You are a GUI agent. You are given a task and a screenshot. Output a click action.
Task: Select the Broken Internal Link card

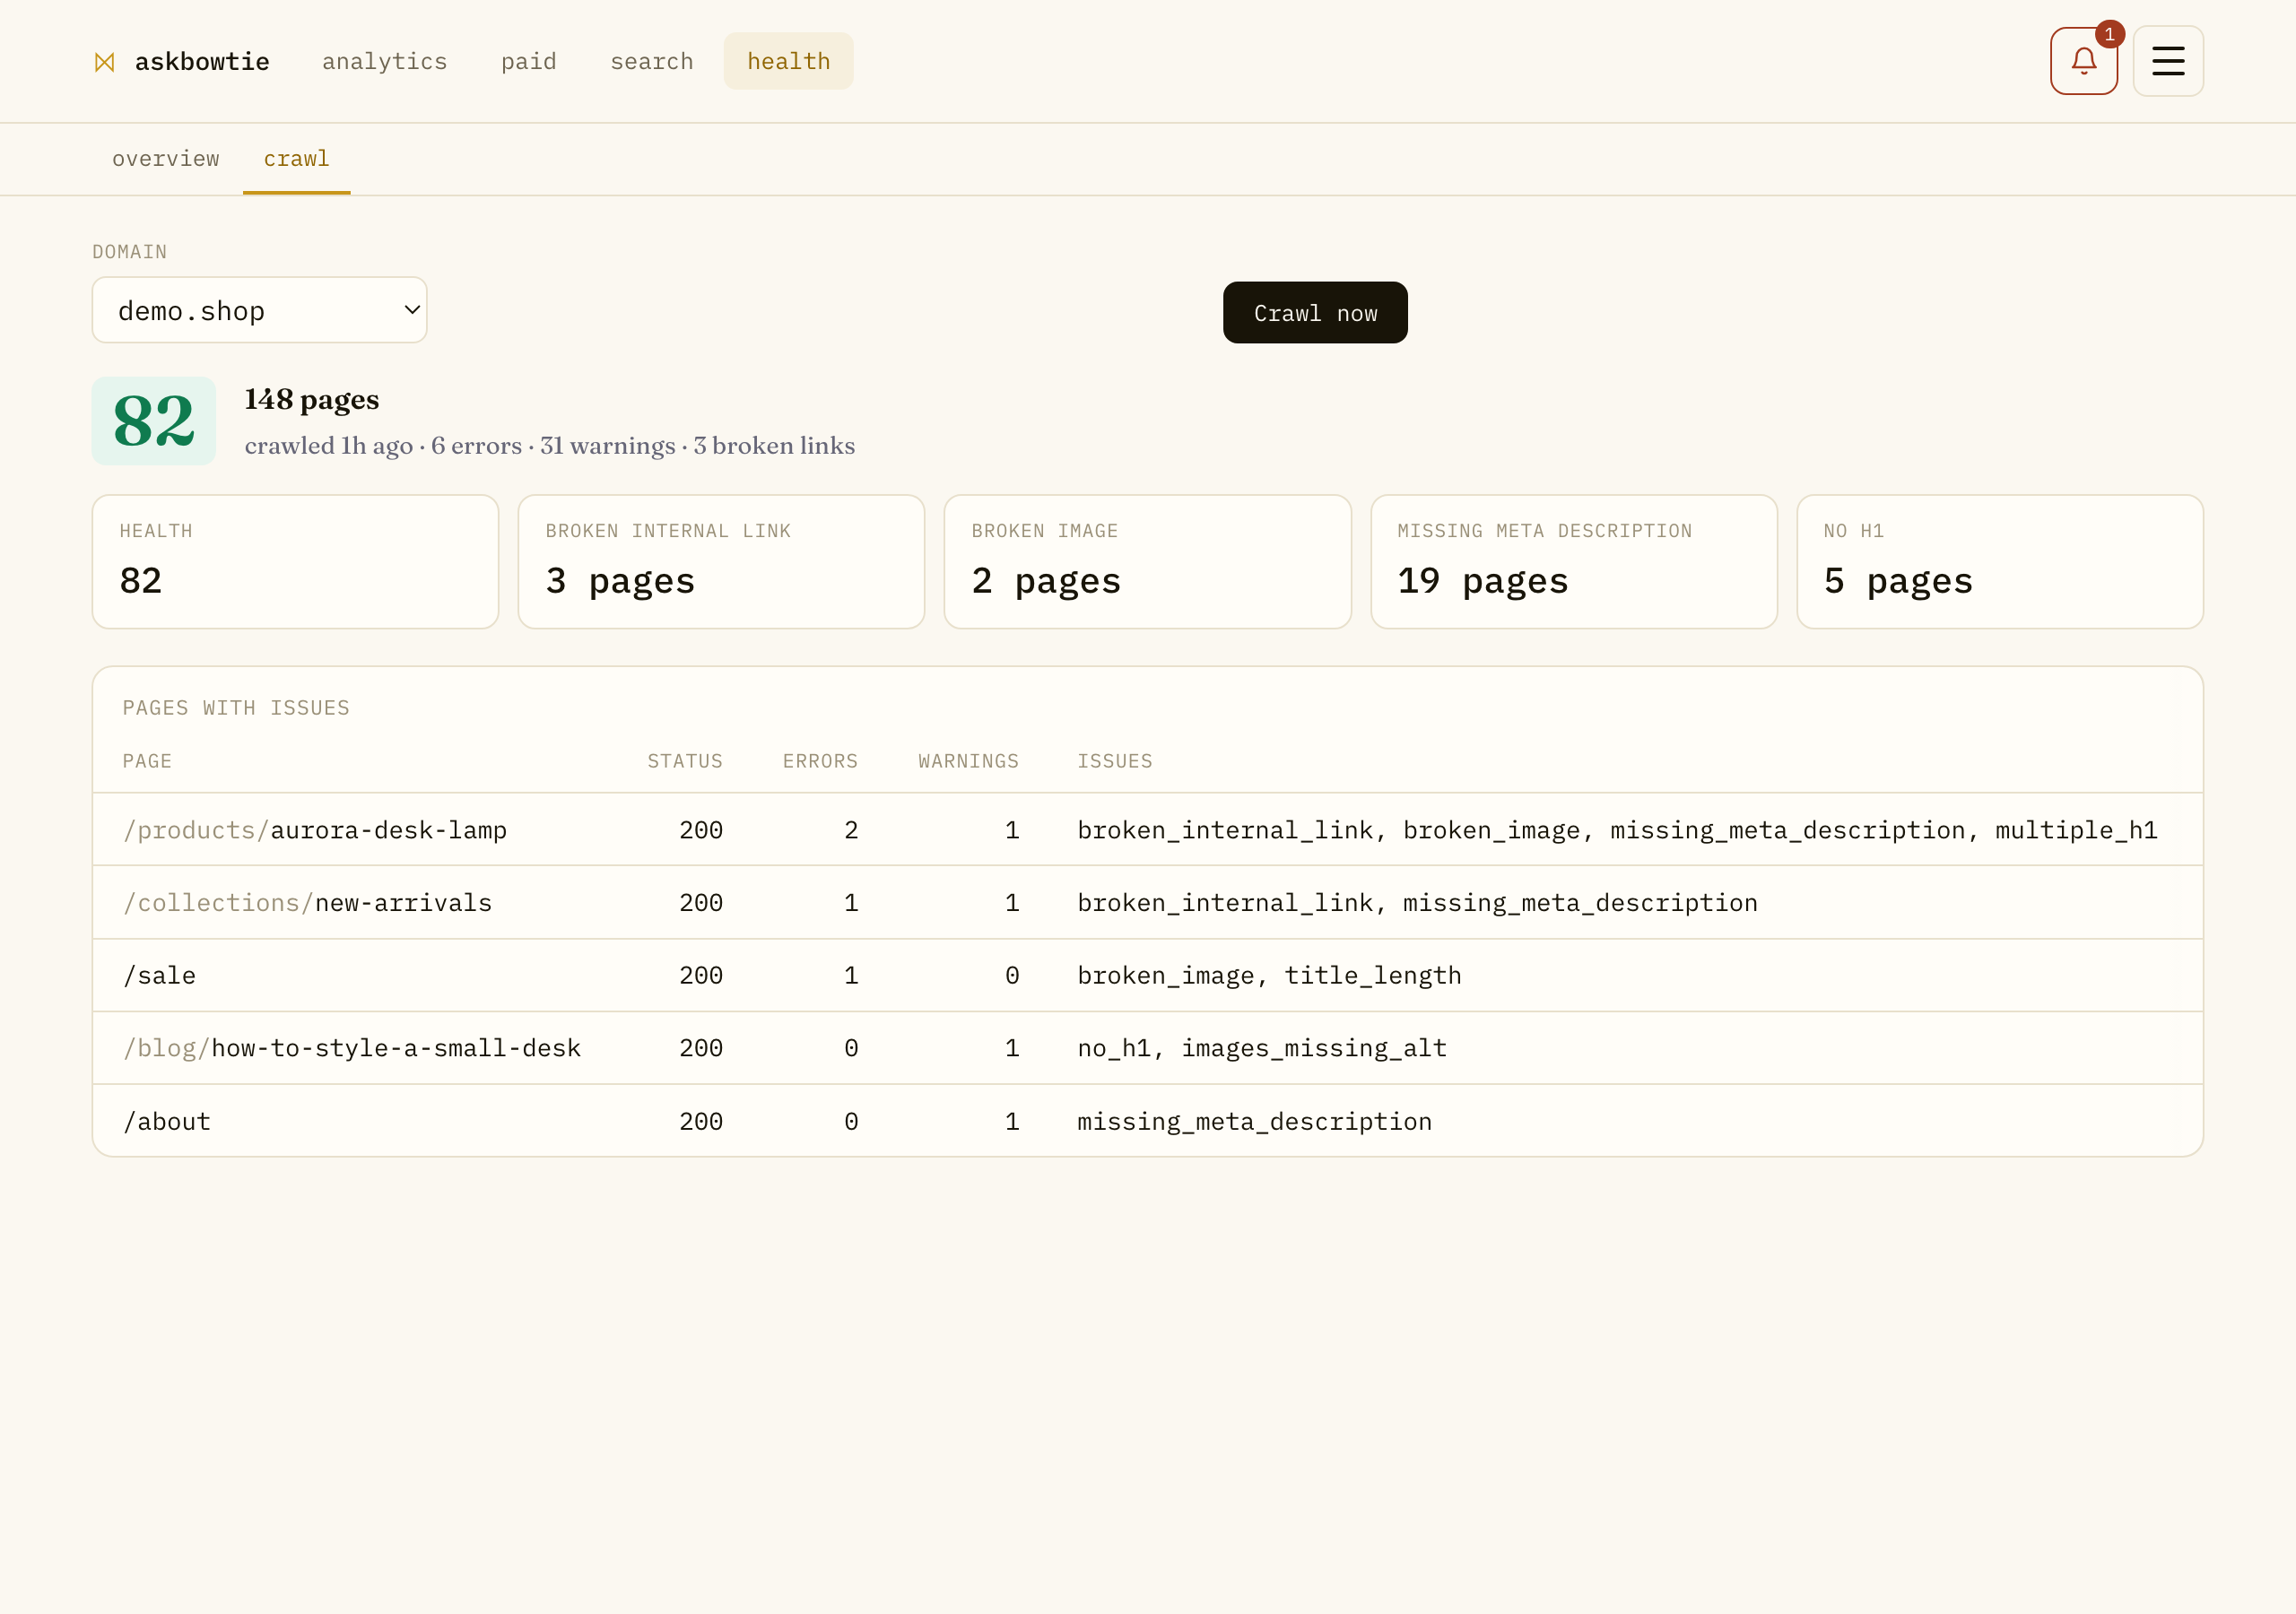[721, 562]
